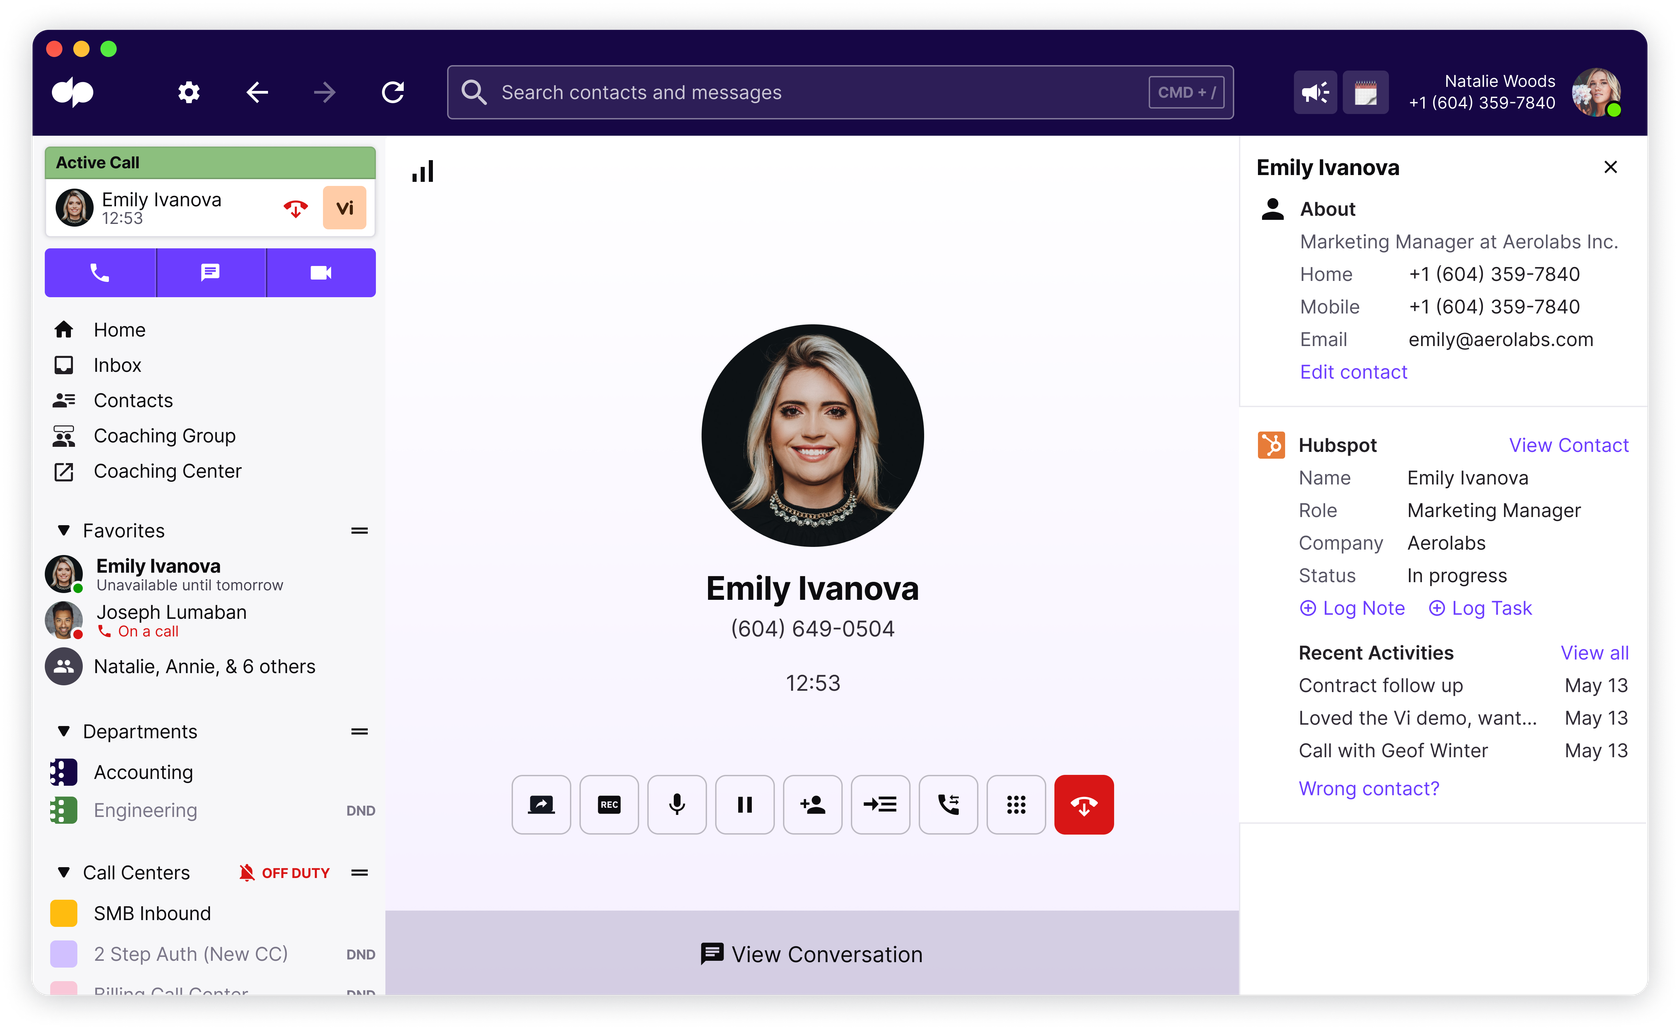This screenshot has width=1680, height=1030.
Task: Transfer the call with arrow-list button
Action: click(880, 804)
